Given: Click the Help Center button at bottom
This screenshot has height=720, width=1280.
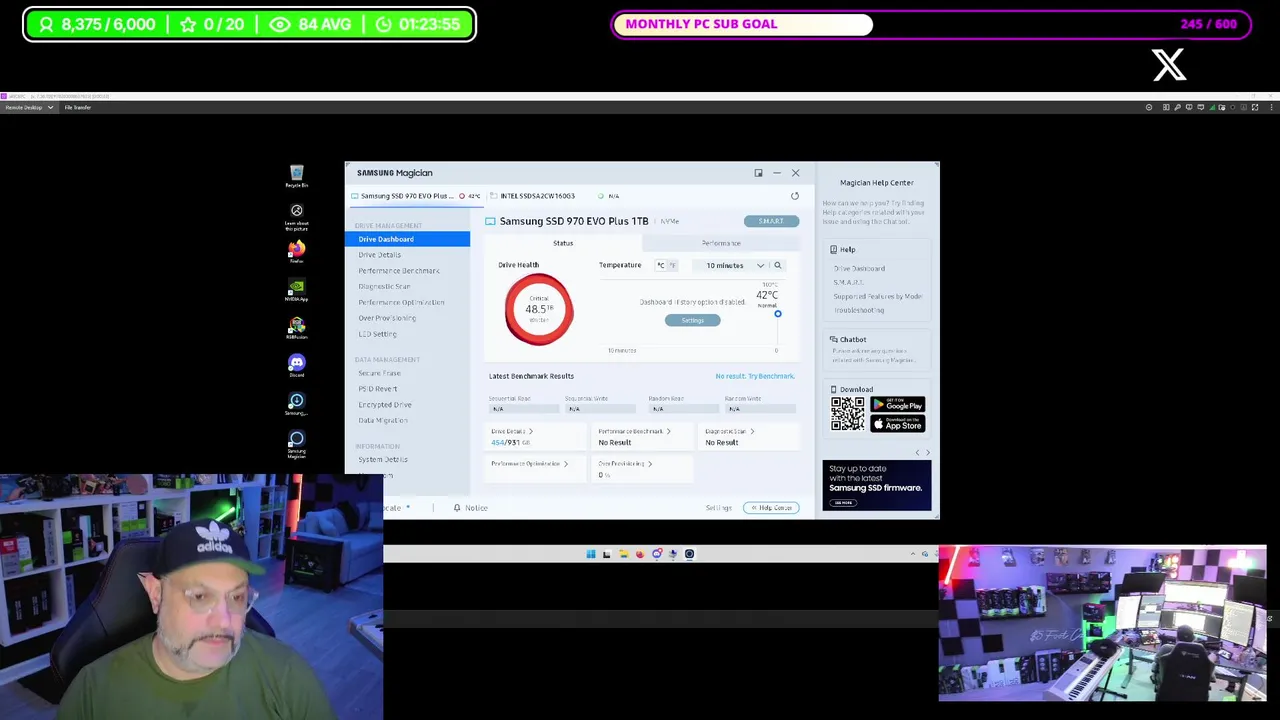Looking at the screenshot, I should 771,508.
